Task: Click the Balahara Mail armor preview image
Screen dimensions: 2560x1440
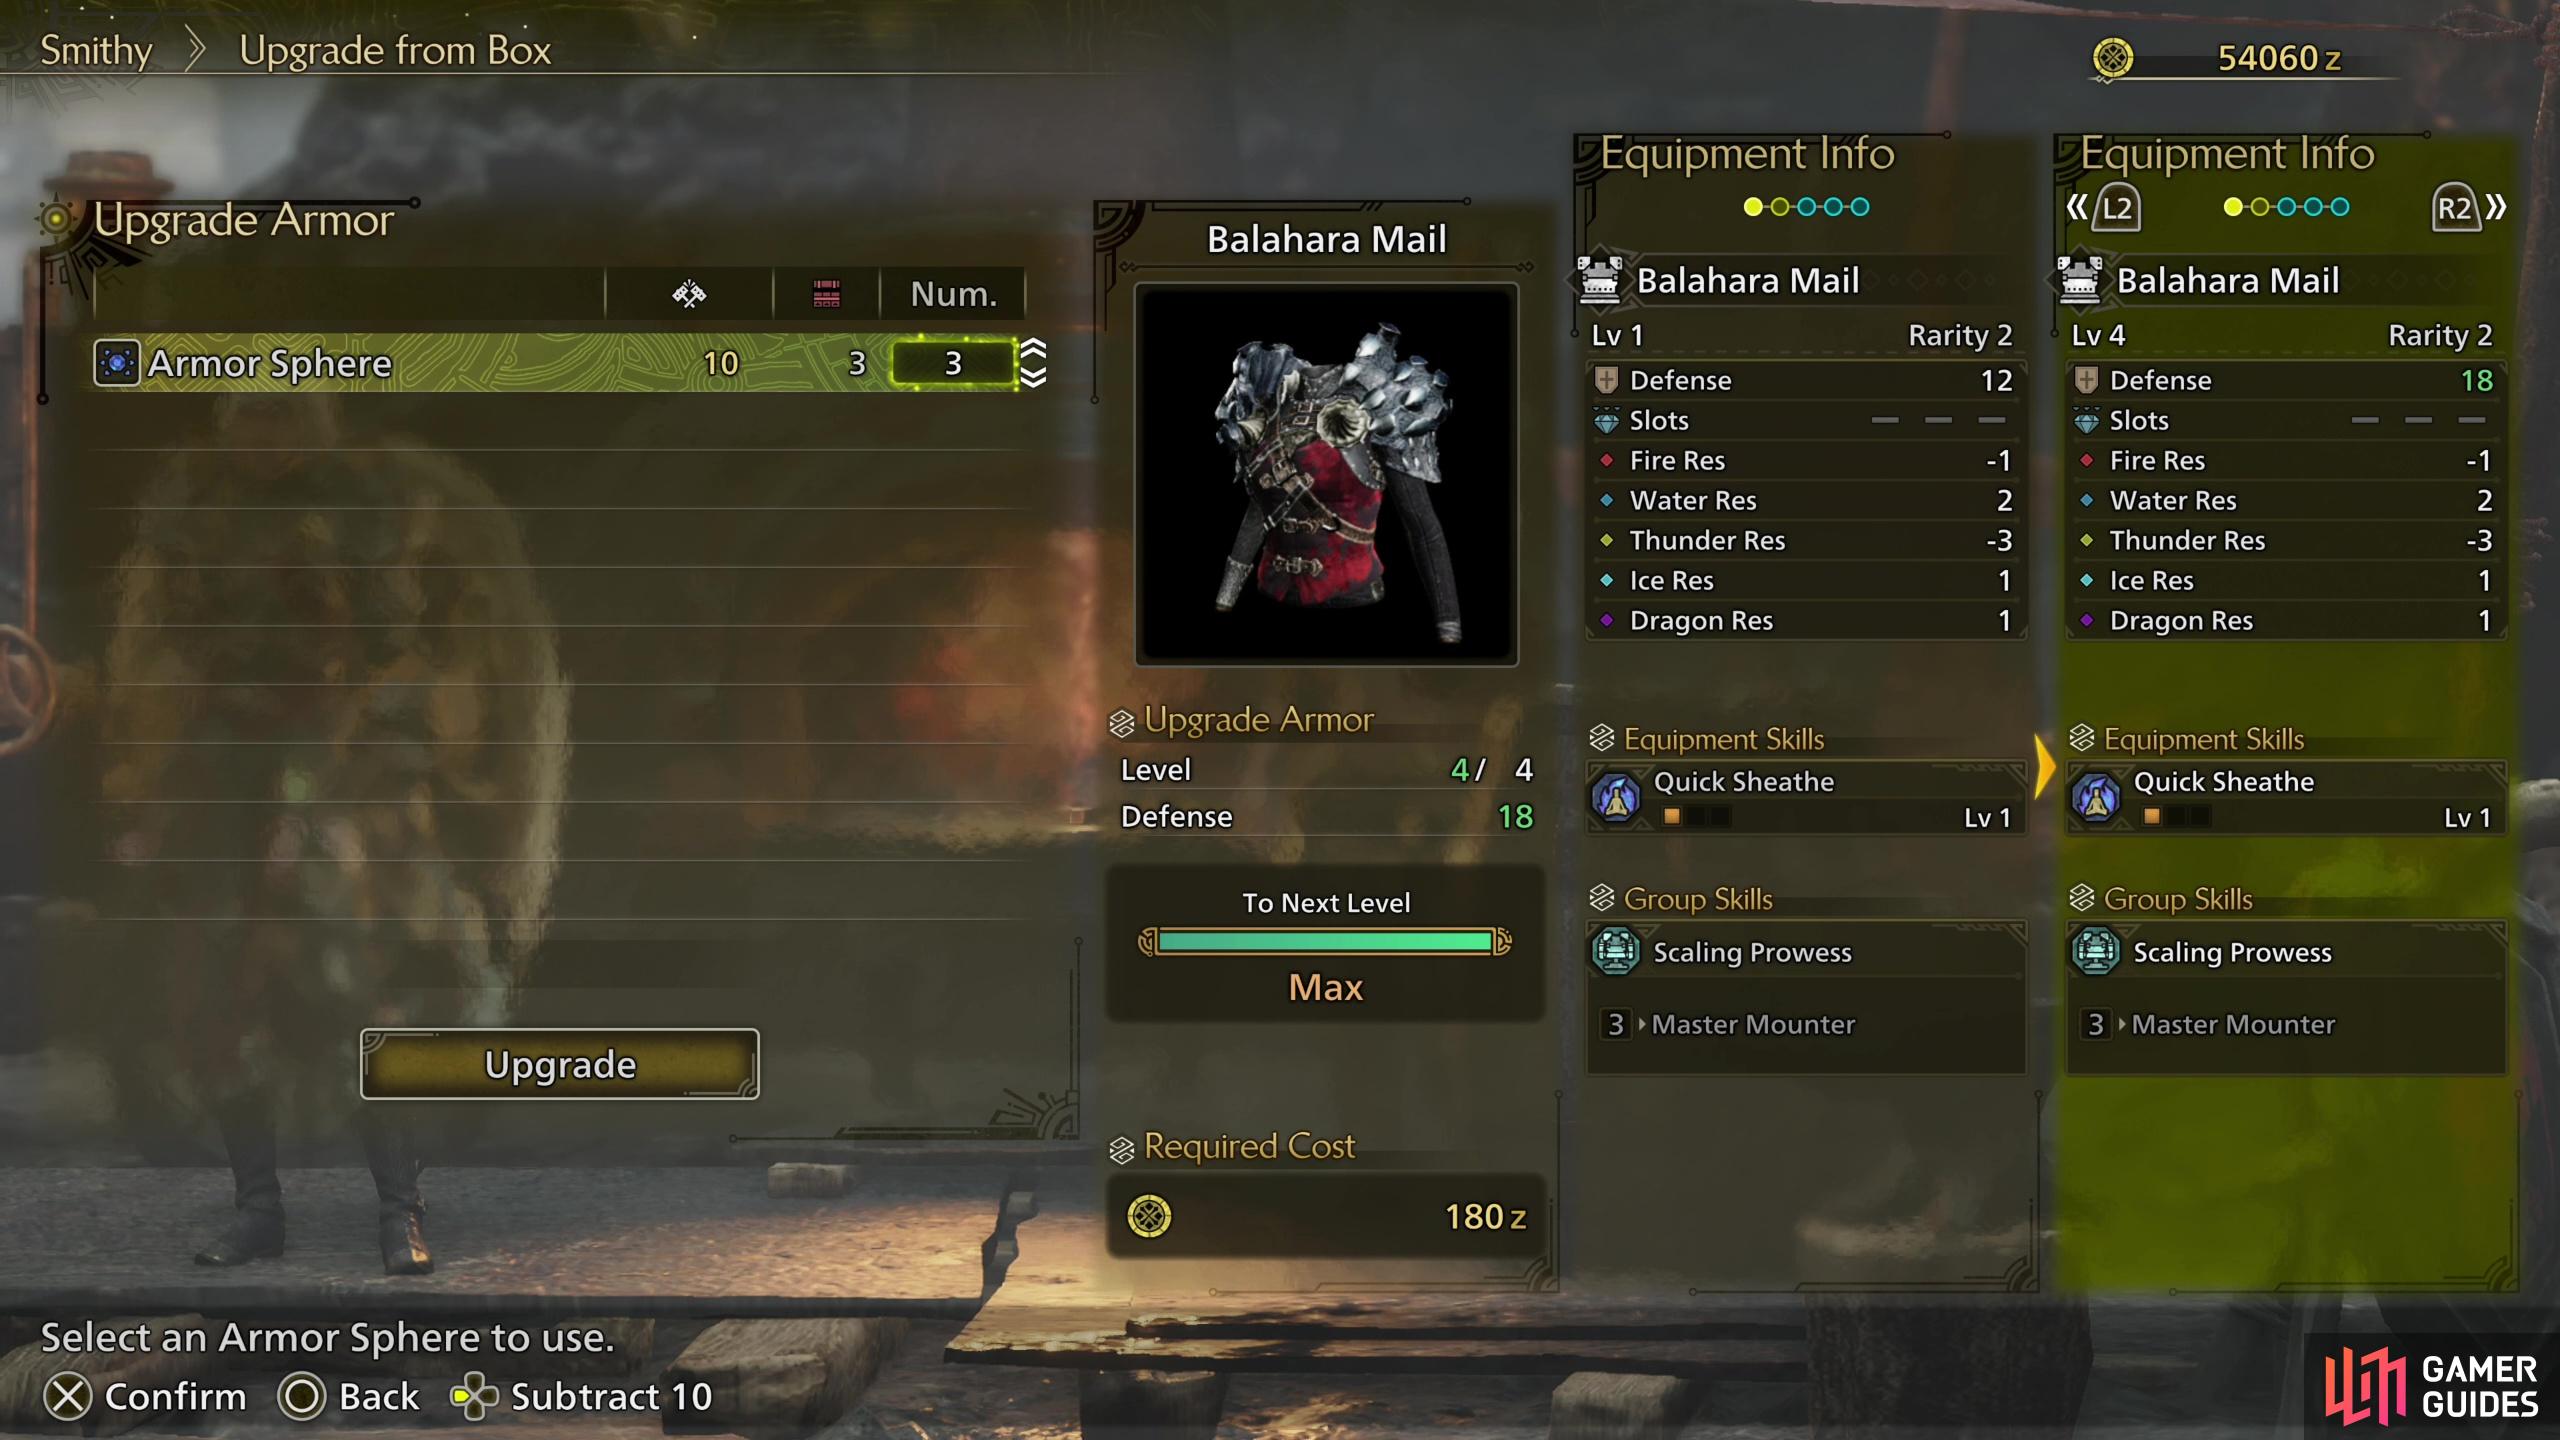Action: (x=1326, y=474)
